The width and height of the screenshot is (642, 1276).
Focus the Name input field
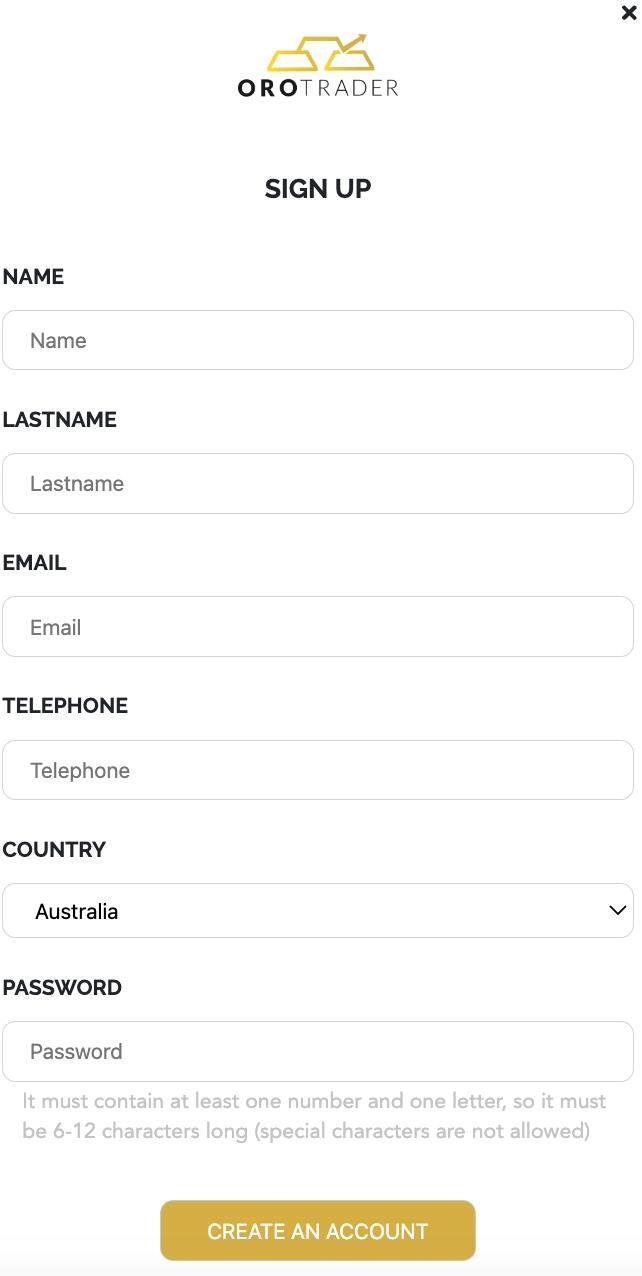318,340
